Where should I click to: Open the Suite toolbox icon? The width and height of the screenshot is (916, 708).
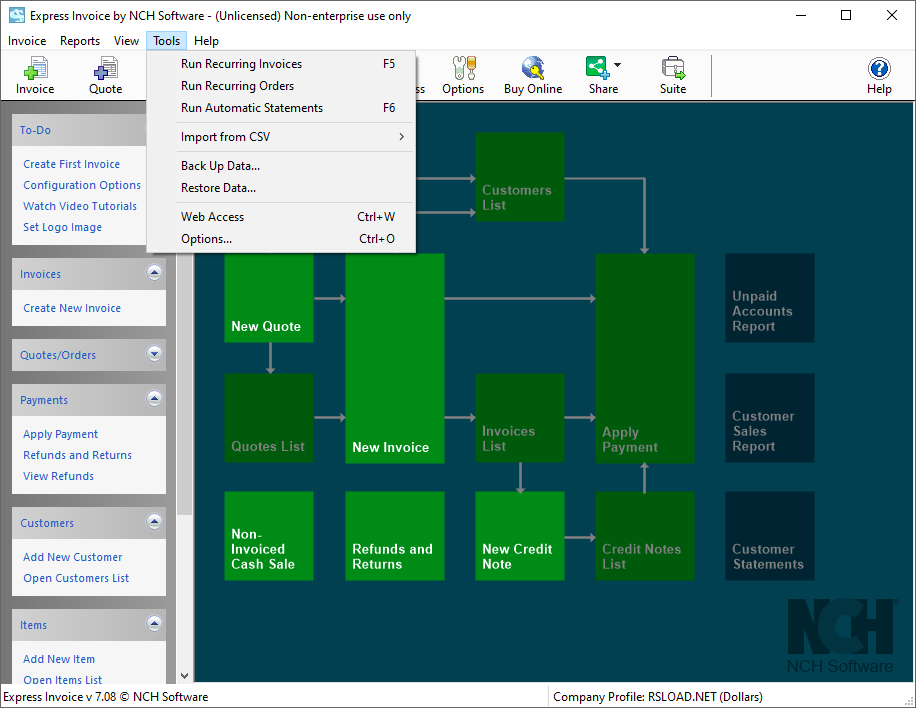673,69
